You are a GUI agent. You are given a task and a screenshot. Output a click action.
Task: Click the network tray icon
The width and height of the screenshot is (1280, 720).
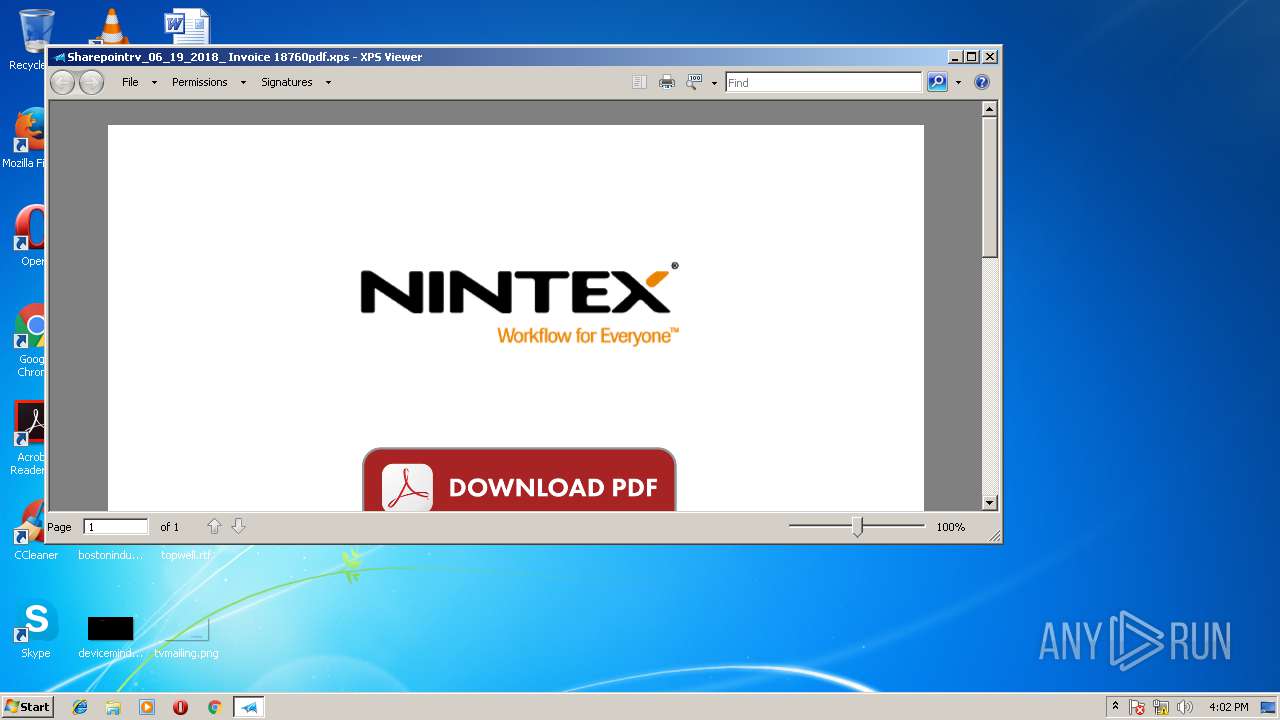[x=1161, y=707]
